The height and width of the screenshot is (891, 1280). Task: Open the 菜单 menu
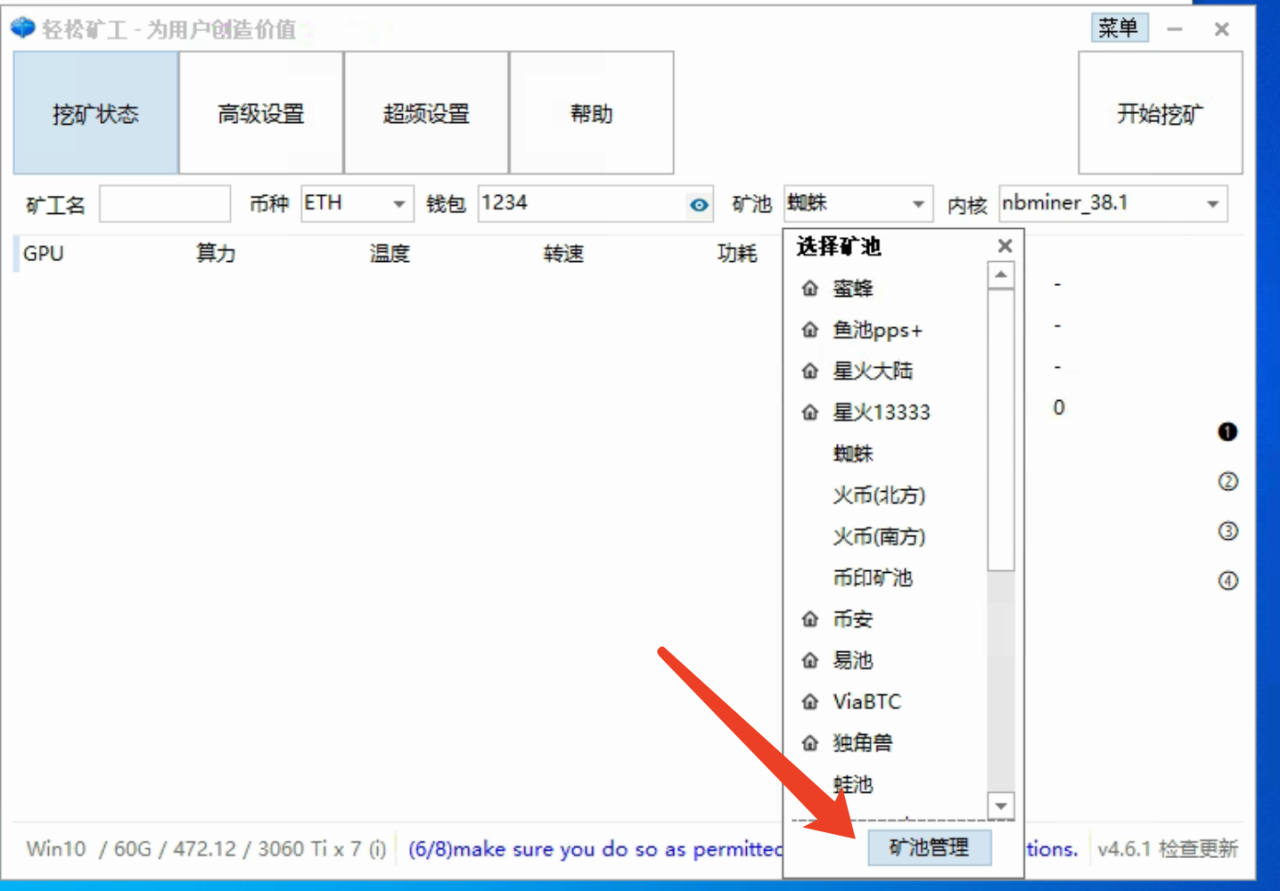[1119, 28]
